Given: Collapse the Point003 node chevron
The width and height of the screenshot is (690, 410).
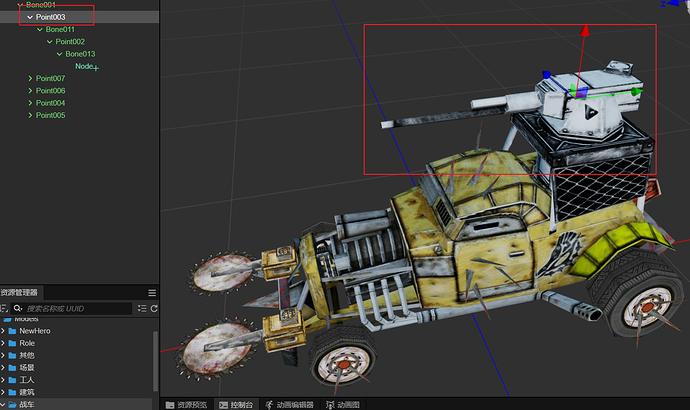Looking at the screenshot, I should pyautogui.click(x=30, y=17).
